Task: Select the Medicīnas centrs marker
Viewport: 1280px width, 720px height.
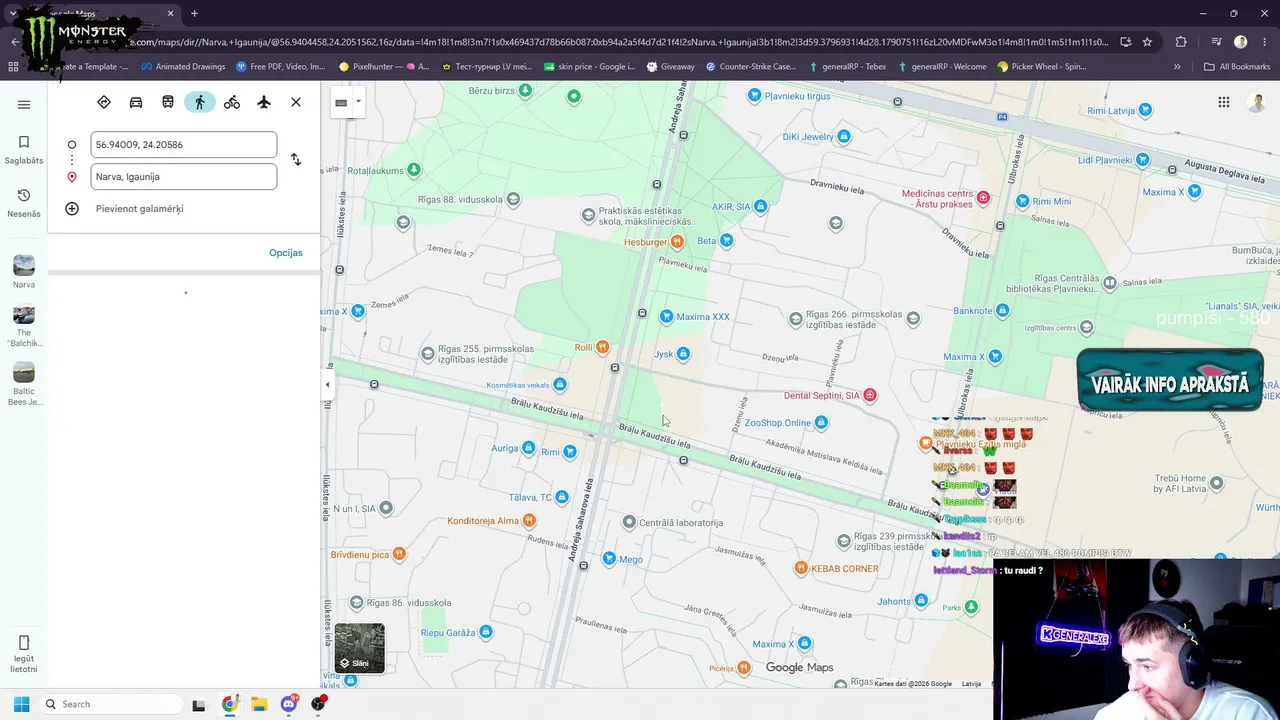Action: [x=984, y=198]
